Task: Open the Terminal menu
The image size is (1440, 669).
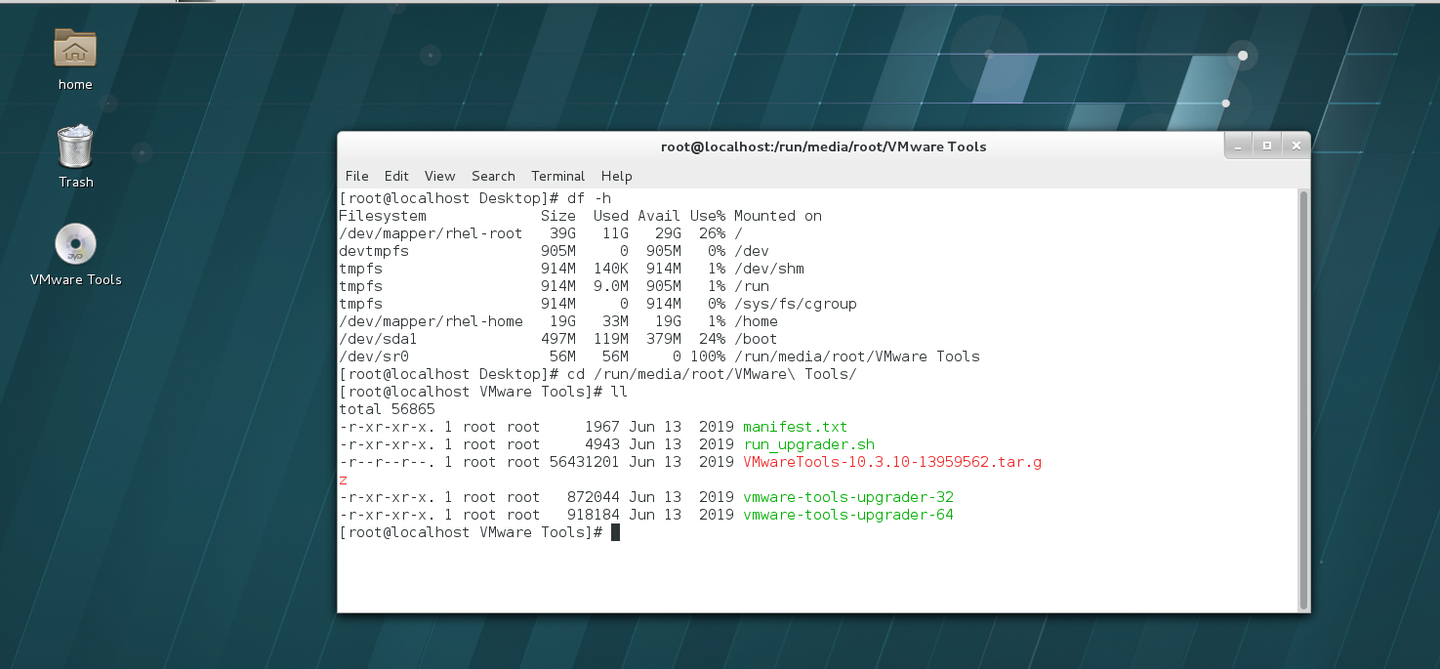Action: coord(557,176)
